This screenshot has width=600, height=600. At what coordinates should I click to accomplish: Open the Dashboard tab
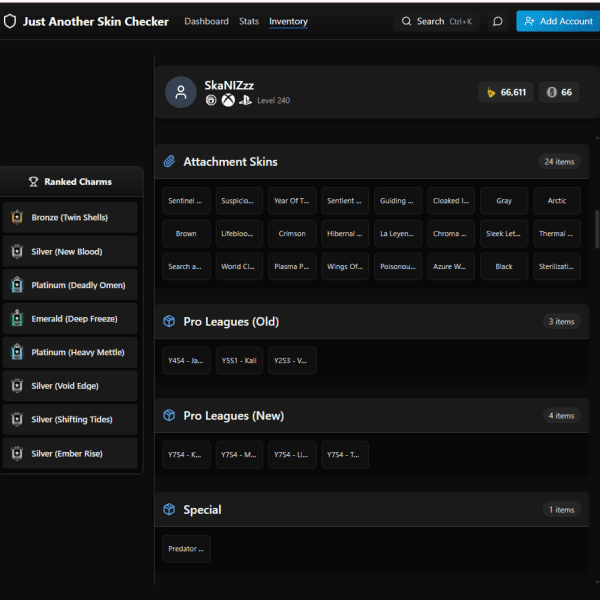click(x=206, y=21)
